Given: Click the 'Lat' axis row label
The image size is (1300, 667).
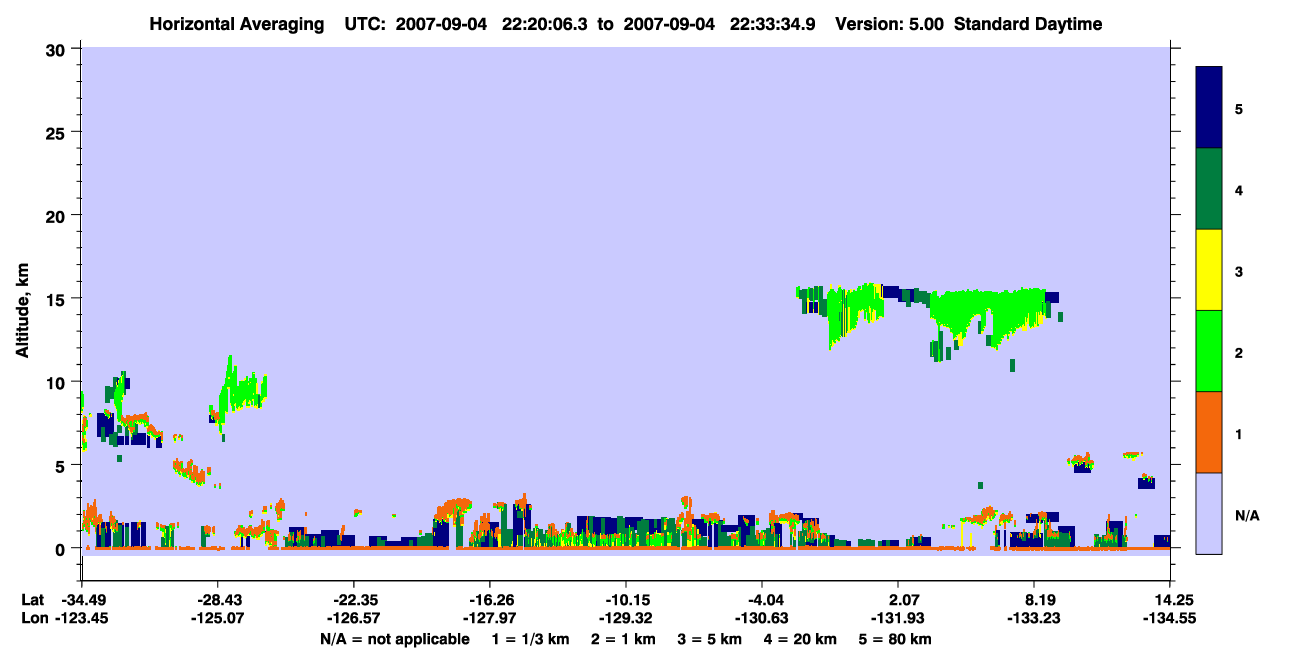Looking at the screenshot, I should (33, 599).
